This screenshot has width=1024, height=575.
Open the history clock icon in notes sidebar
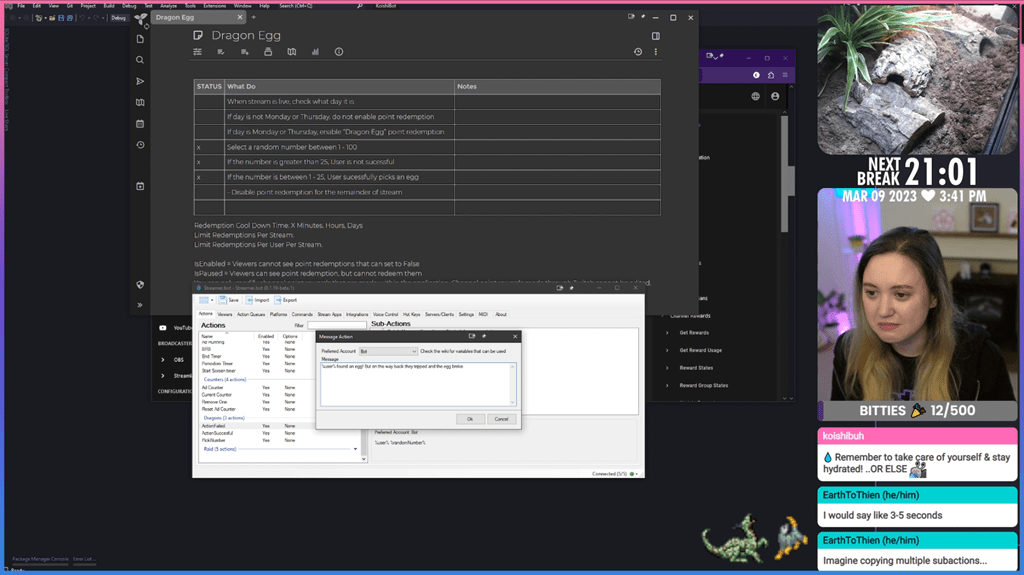[140, 145]
